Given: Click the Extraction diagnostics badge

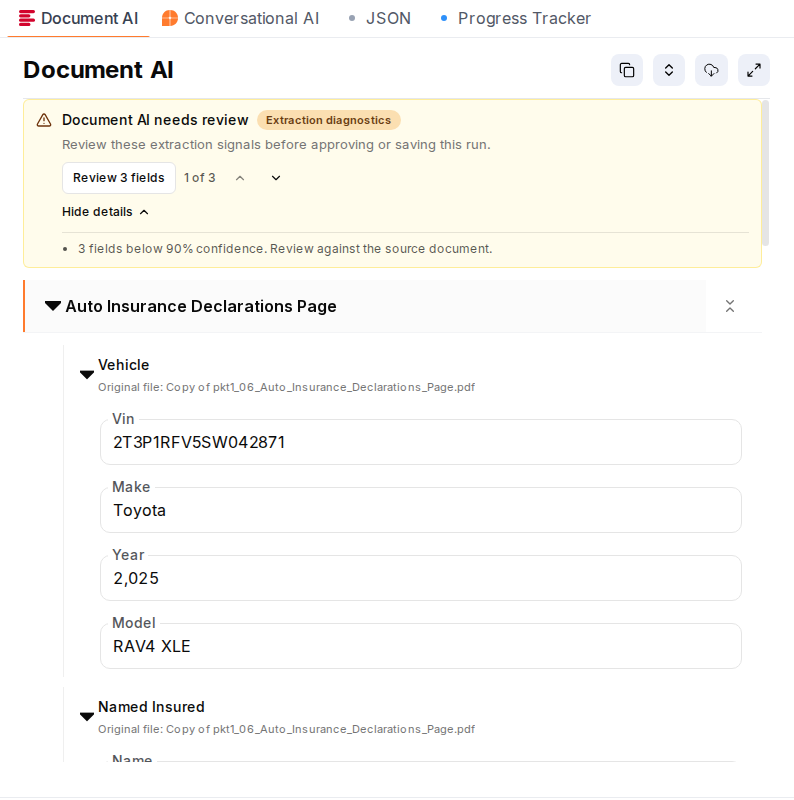Looking at the screenshot, I should point(329,120).
